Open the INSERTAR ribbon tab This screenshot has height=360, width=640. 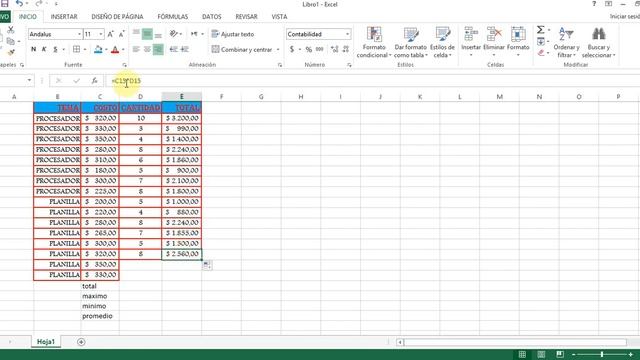64,17
